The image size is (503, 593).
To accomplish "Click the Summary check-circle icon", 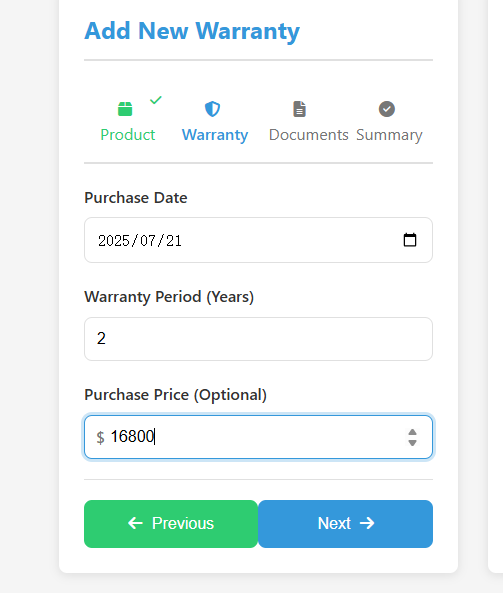I will 387,109.
